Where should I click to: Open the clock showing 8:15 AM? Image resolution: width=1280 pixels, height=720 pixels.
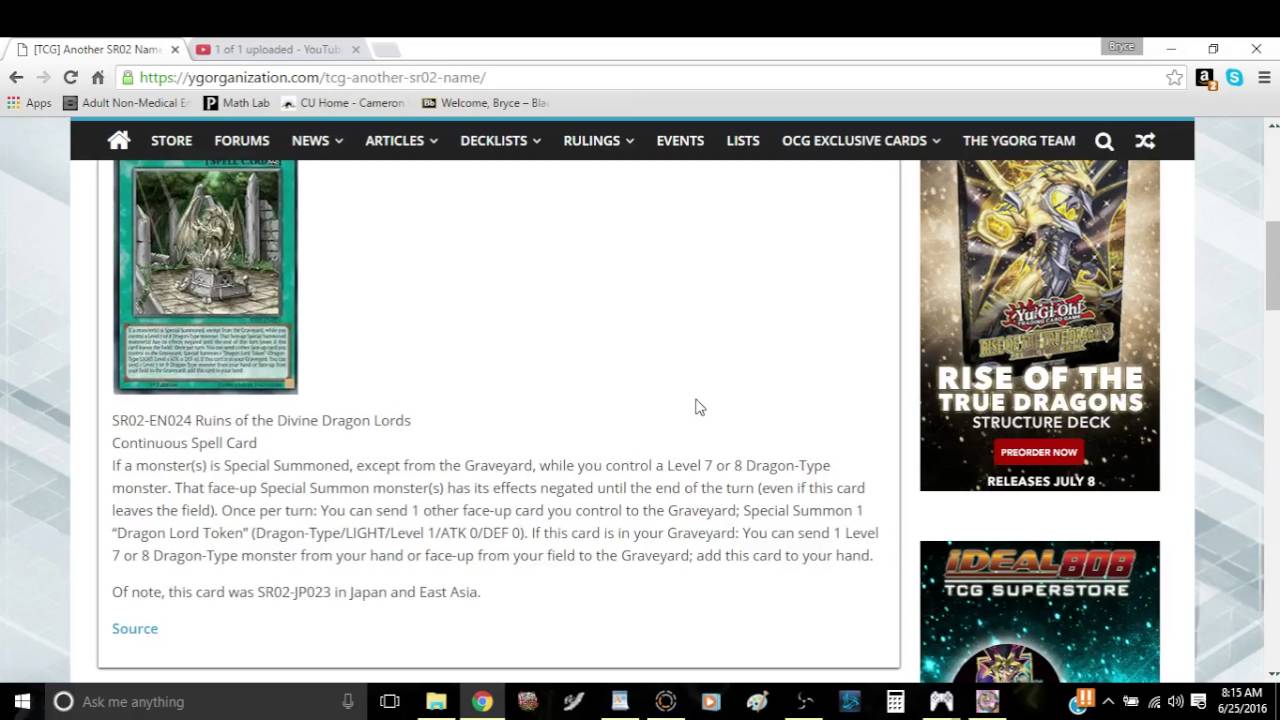click(x=1243, y=701)
